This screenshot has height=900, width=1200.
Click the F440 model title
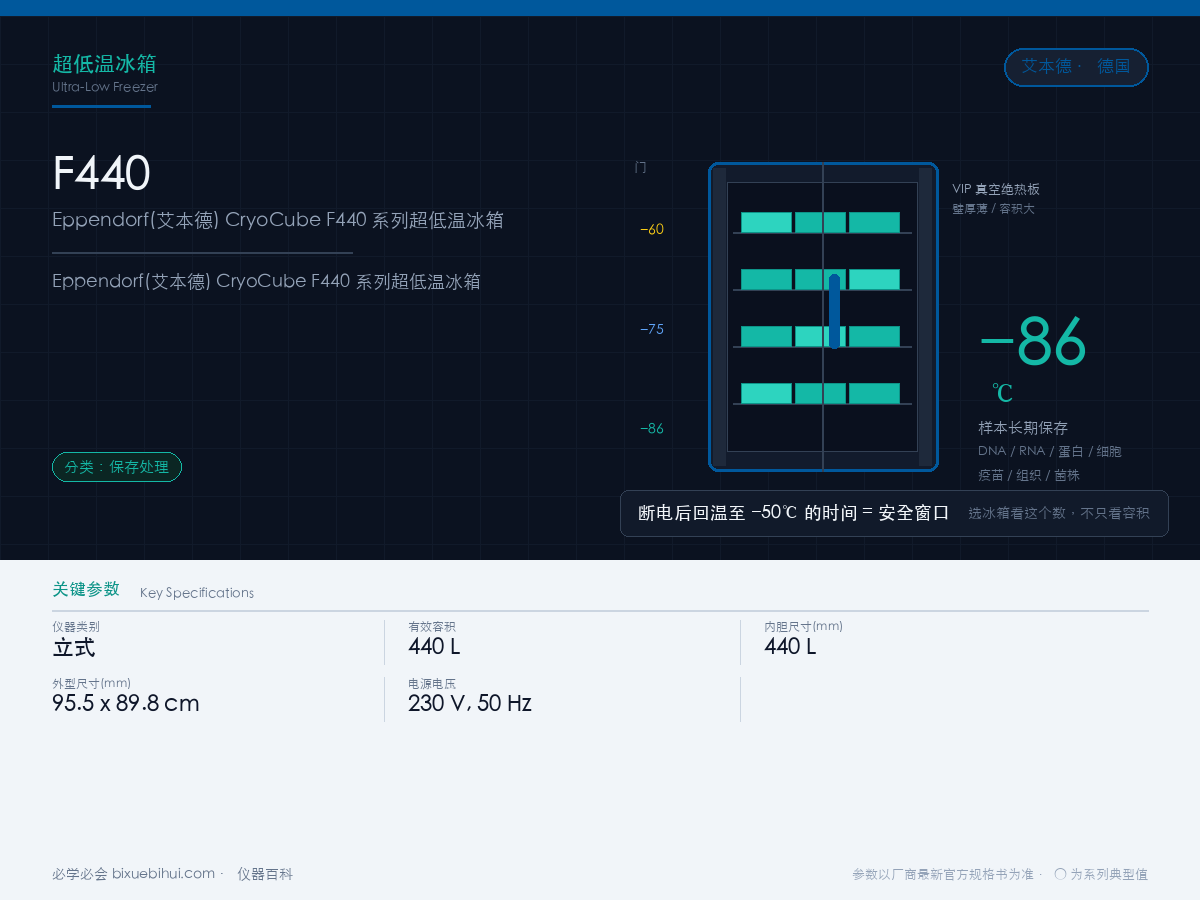click(101, 174)
